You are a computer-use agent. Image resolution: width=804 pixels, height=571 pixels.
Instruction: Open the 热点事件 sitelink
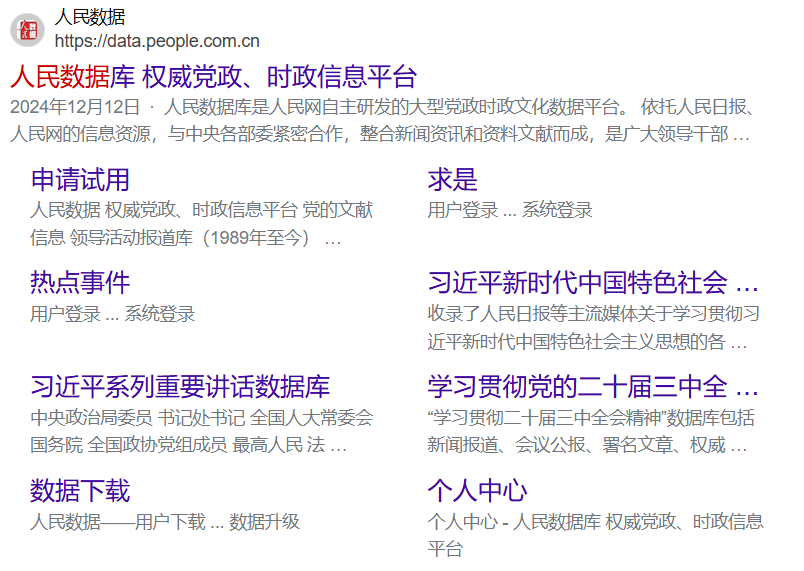click(80, 283)
